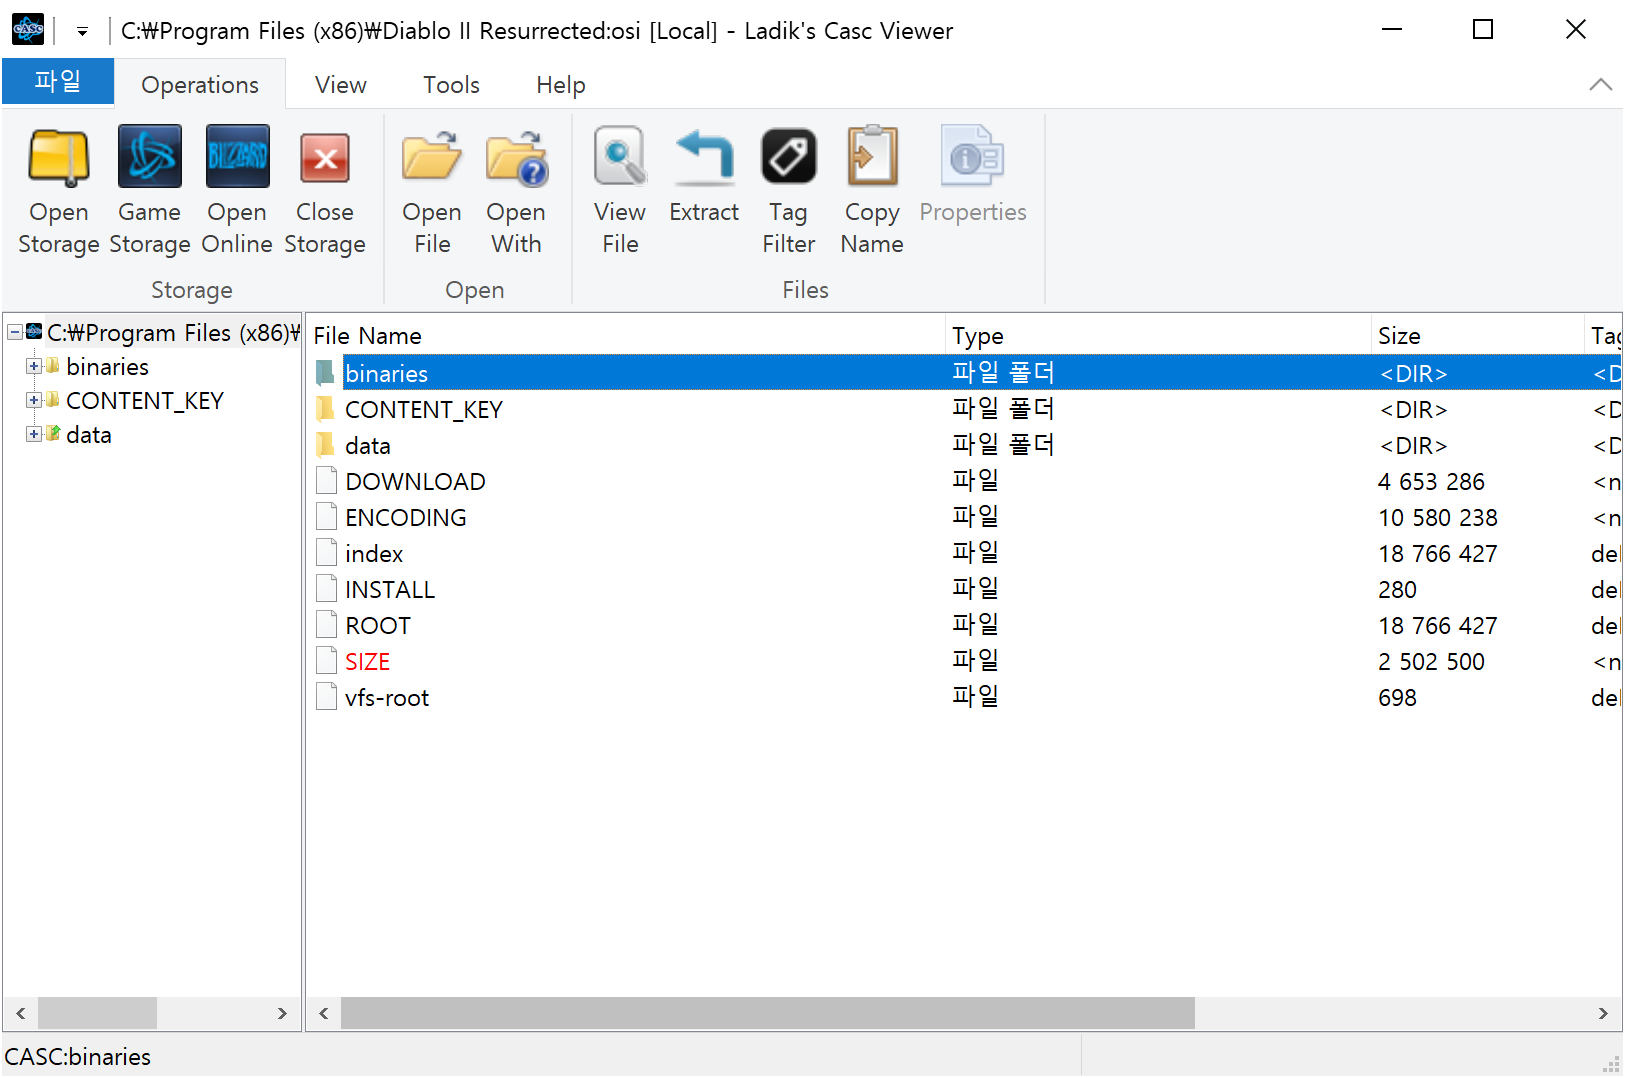
Task: Select the binaries row in file list
Action: [x=965, y=373]
